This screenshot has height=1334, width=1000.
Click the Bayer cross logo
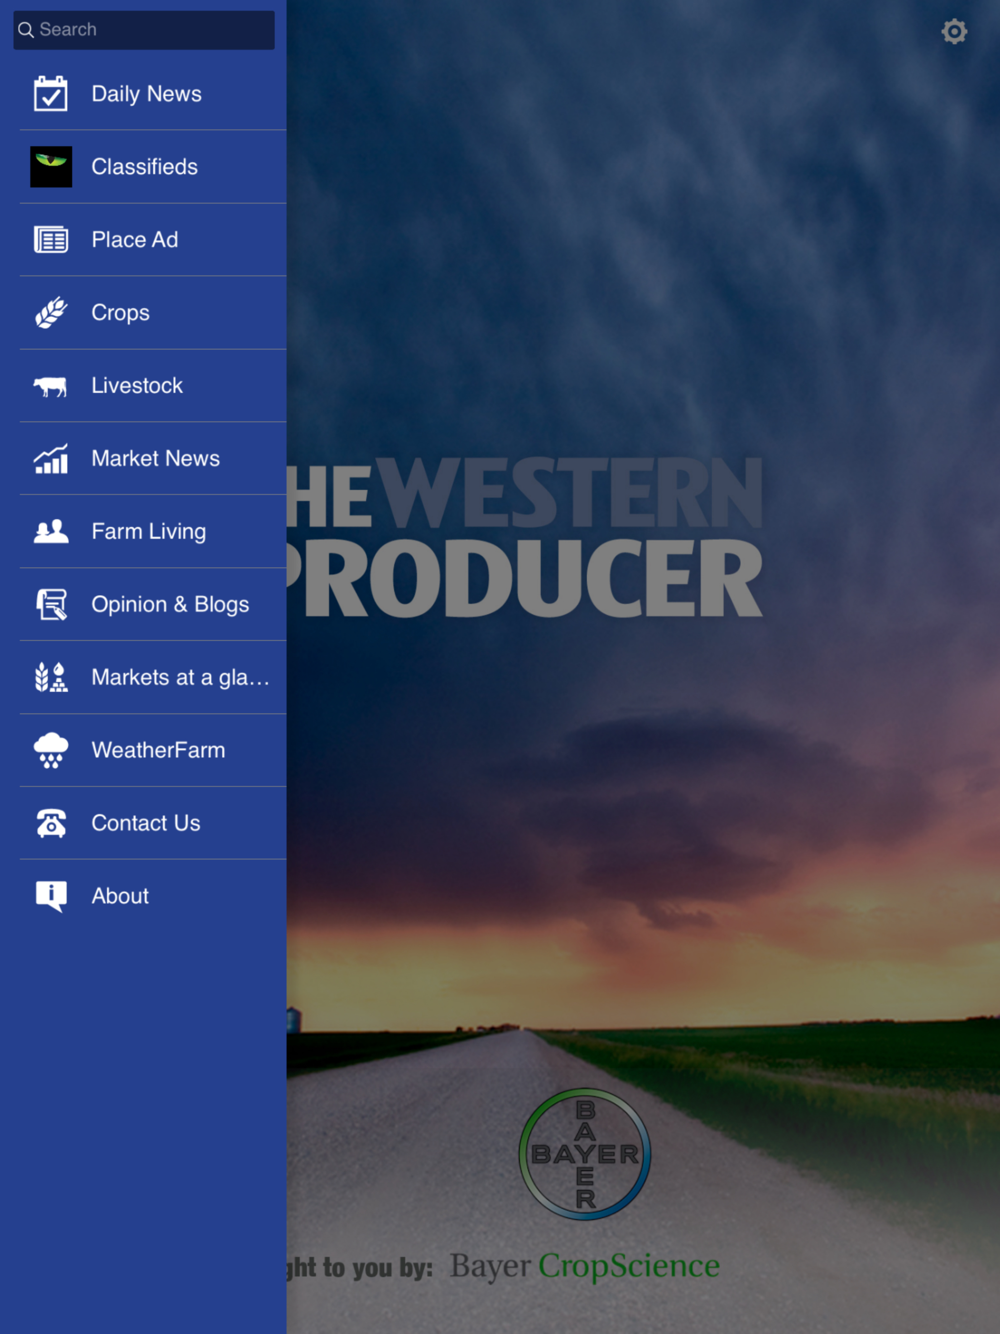pos(585,1154)
